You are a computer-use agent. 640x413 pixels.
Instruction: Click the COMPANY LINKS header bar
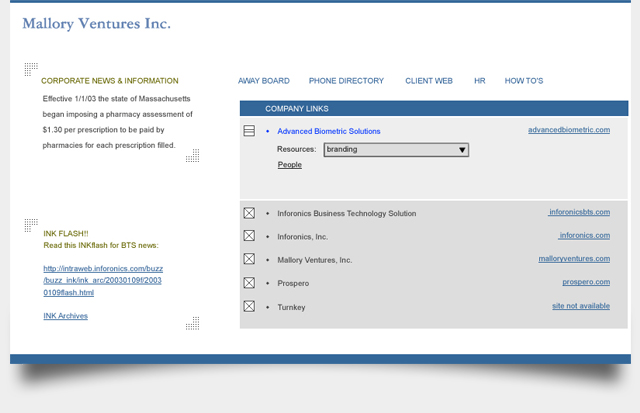(x=434, y=109)
